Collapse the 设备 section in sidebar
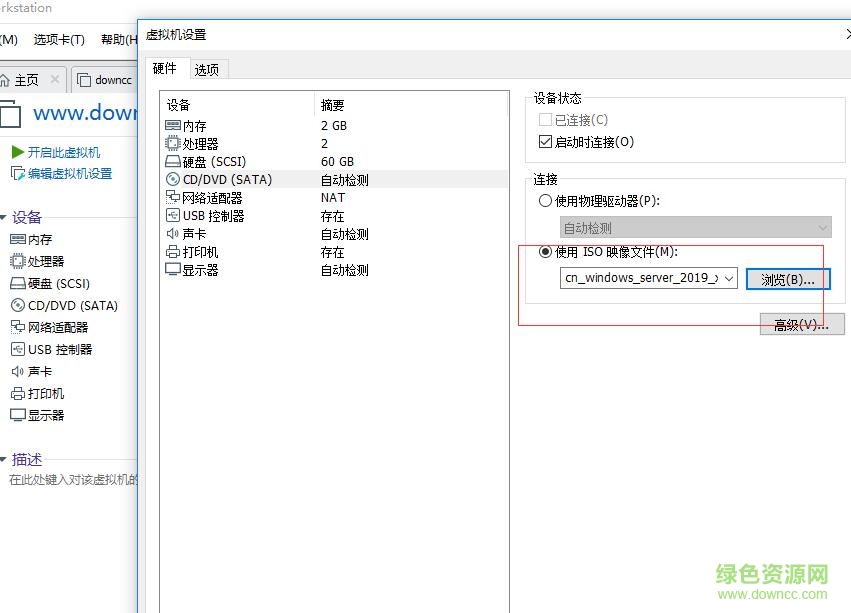851x613 pixels. coord(3,218)
